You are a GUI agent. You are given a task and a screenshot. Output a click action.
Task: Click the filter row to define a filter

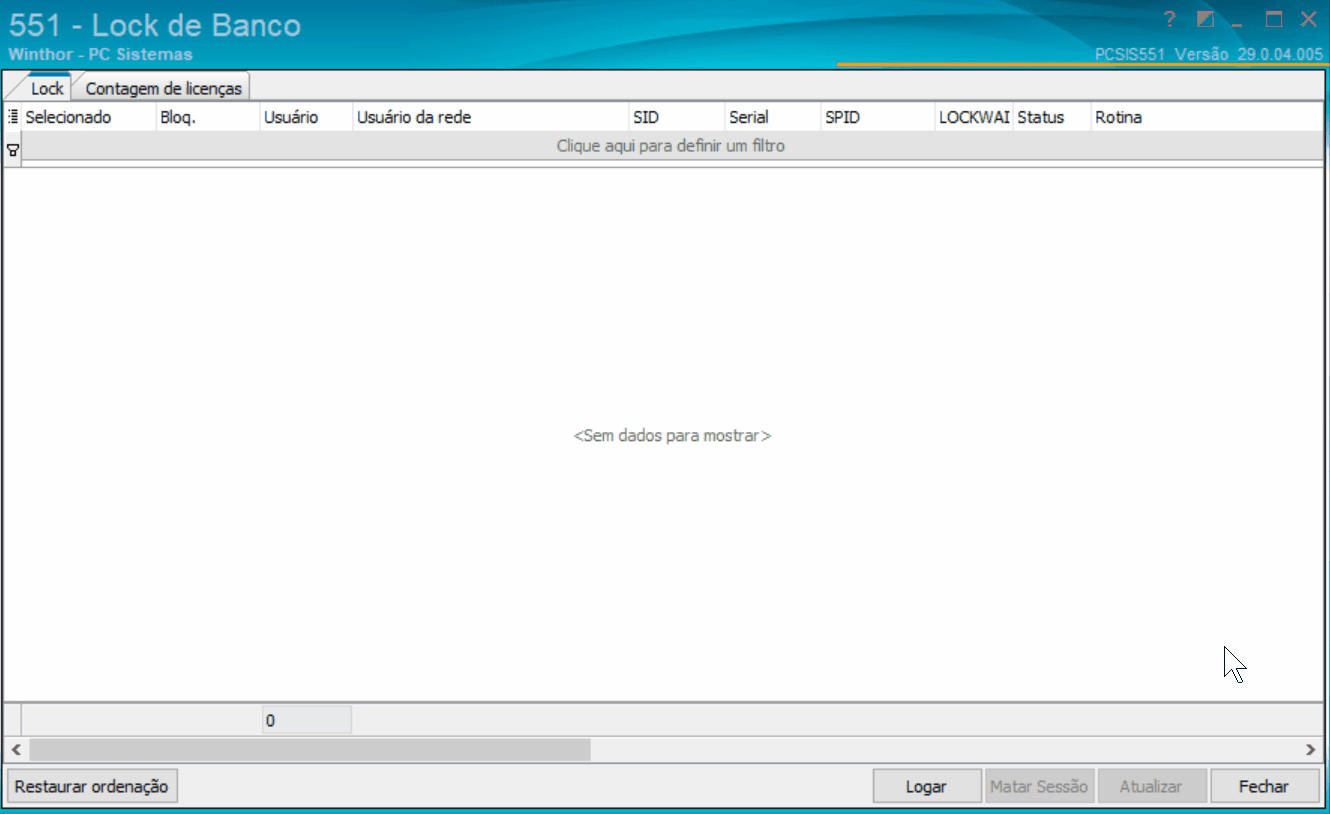click(671, 146)
